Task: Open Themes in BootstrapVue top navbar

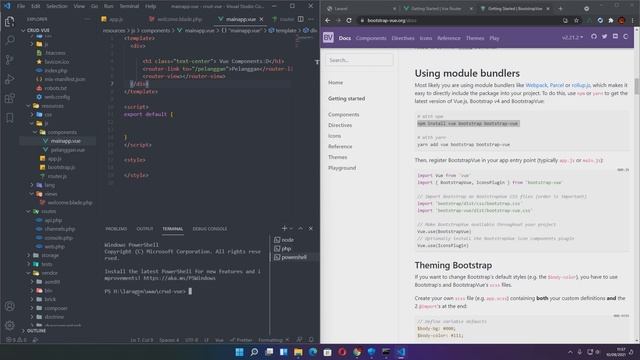Action: pyautogui.click(x=475, y=38)
